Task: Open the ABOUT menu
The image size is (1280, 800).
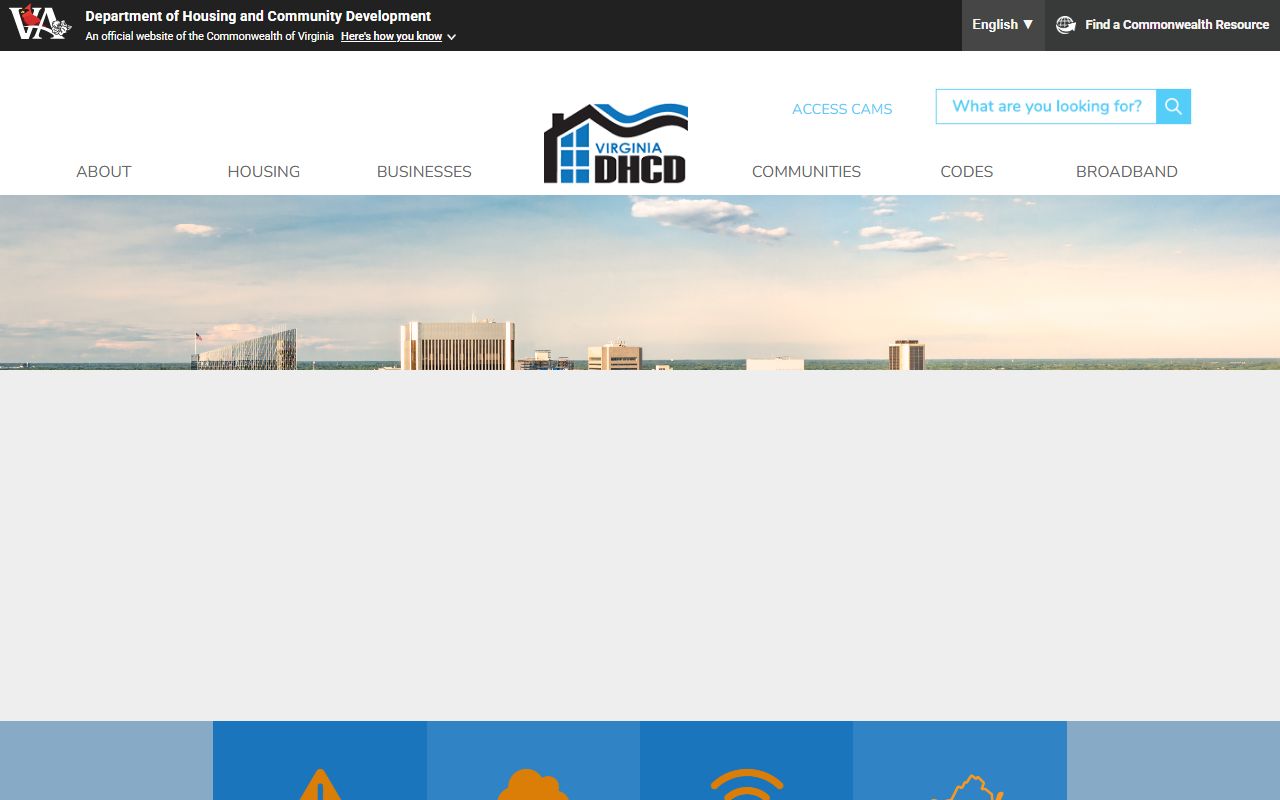Action: click(x=104, y=172)
